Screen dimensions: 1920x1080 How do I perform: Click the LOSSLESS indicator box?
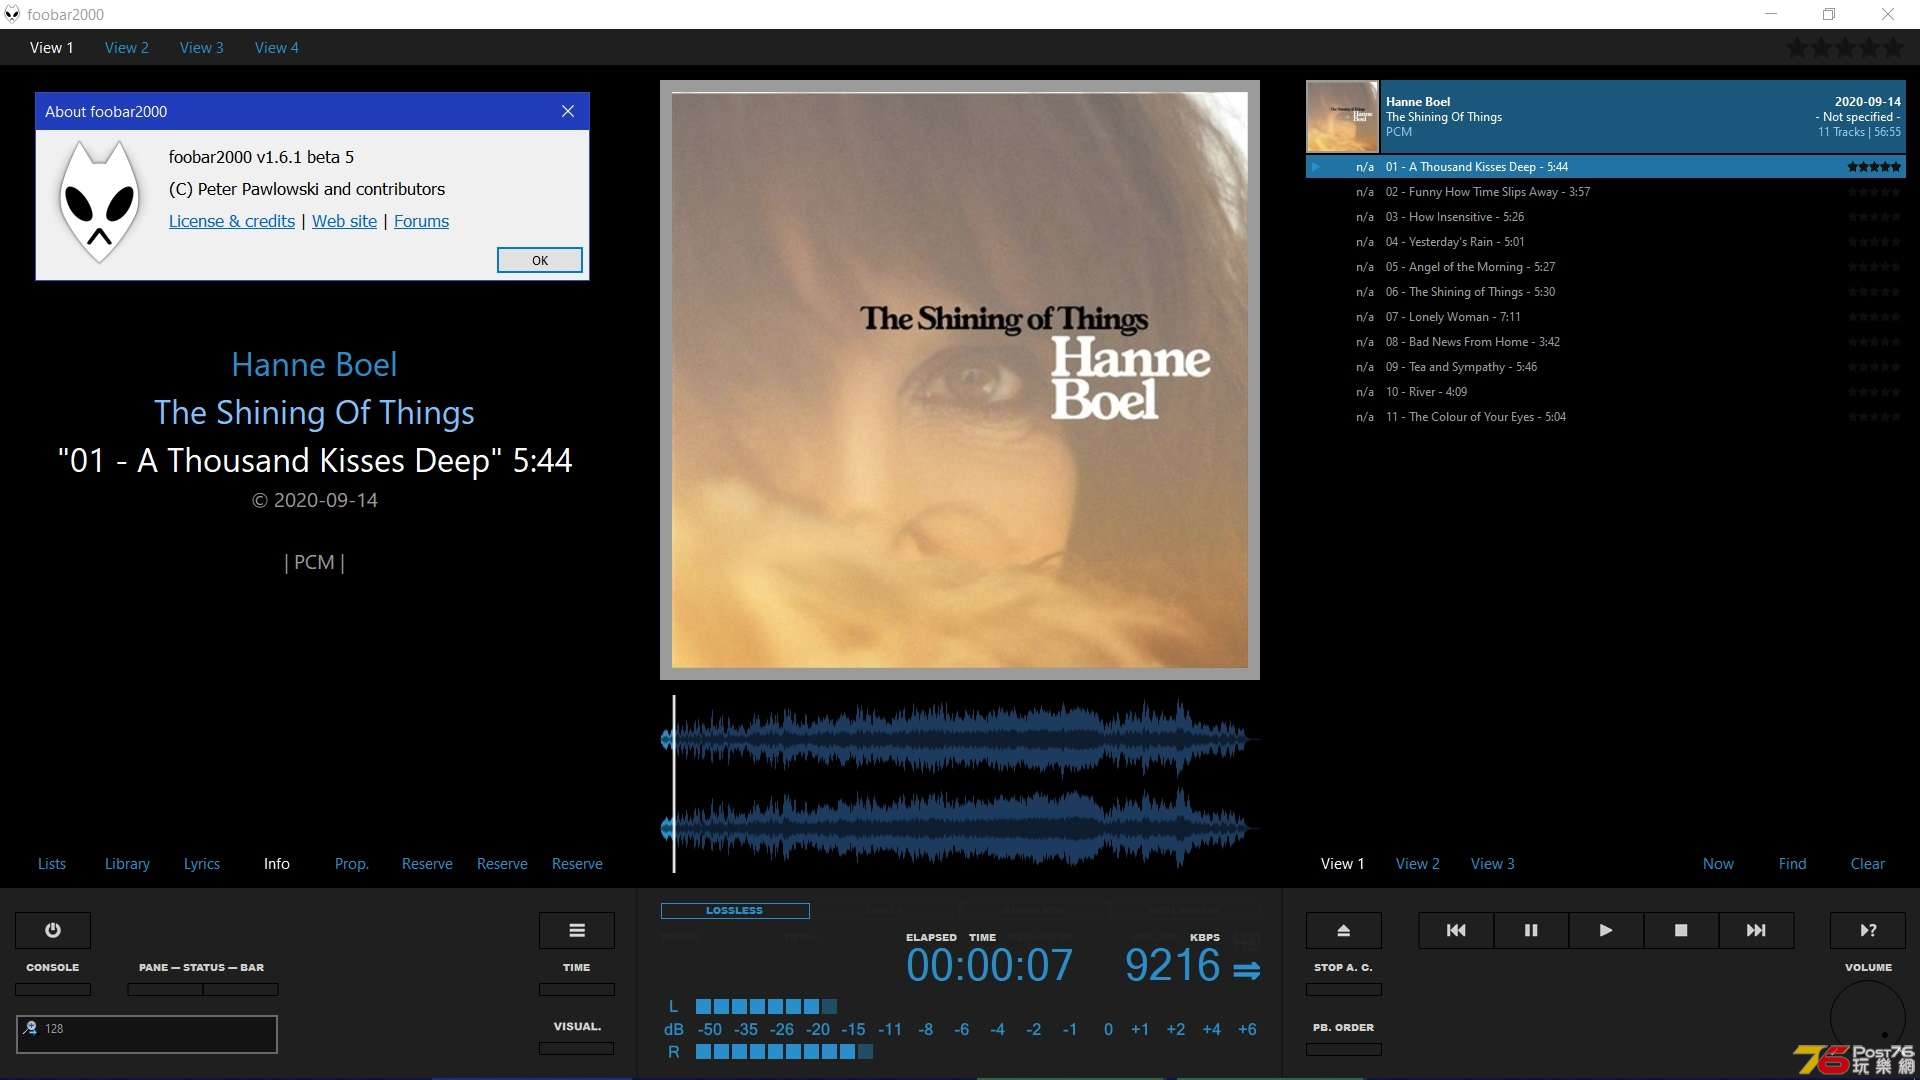point(735,911)
